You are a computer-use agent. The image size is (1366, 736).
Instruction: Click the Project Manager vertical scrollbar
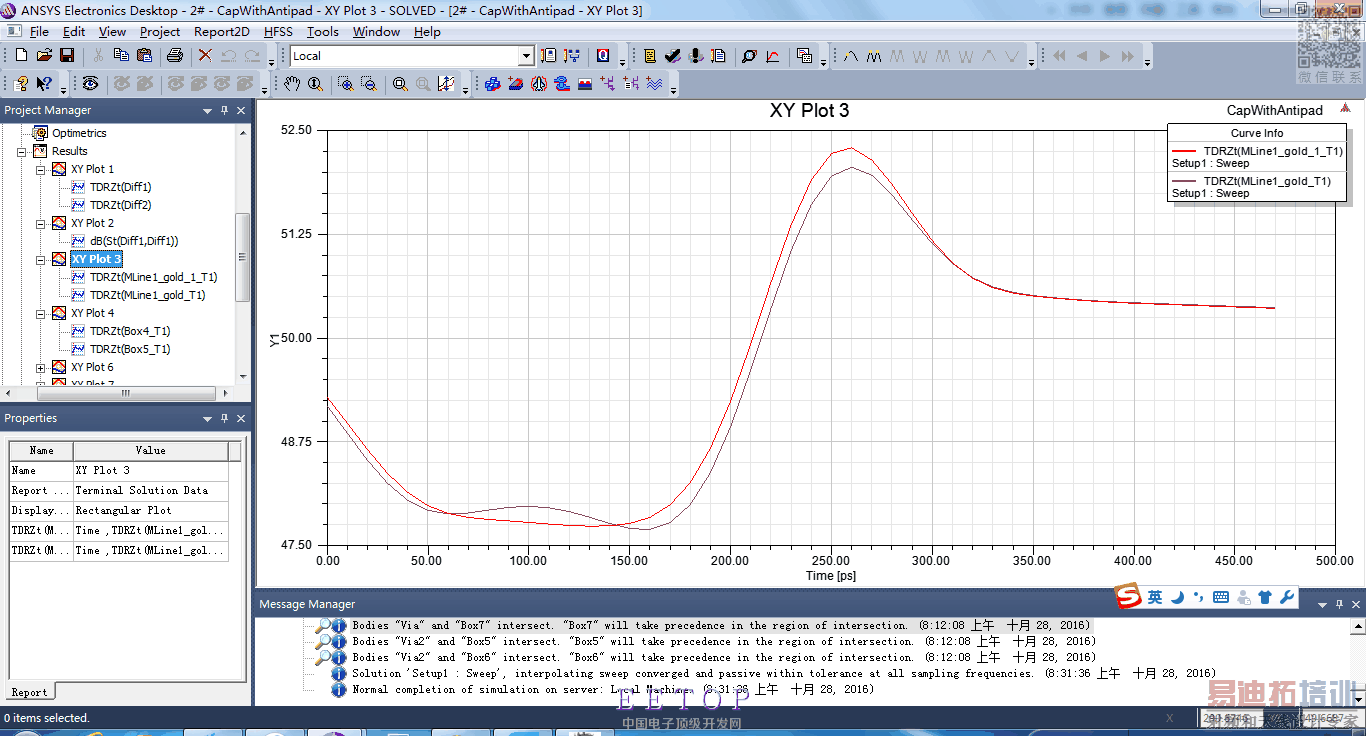[x=242, y=256]
